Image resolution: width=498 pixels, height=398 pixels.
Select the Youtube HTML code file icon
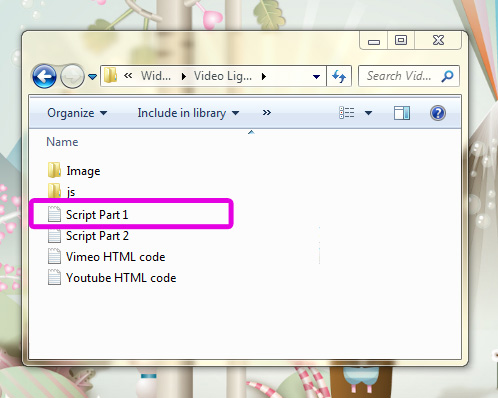54,277
